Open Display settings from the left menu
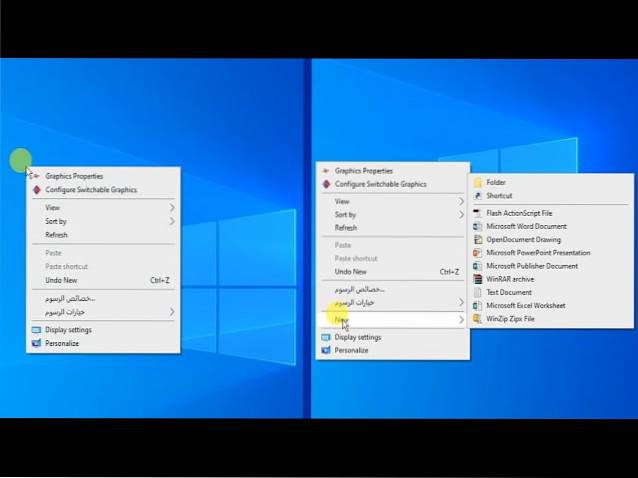Screen dimensions: 638x478 68,329
